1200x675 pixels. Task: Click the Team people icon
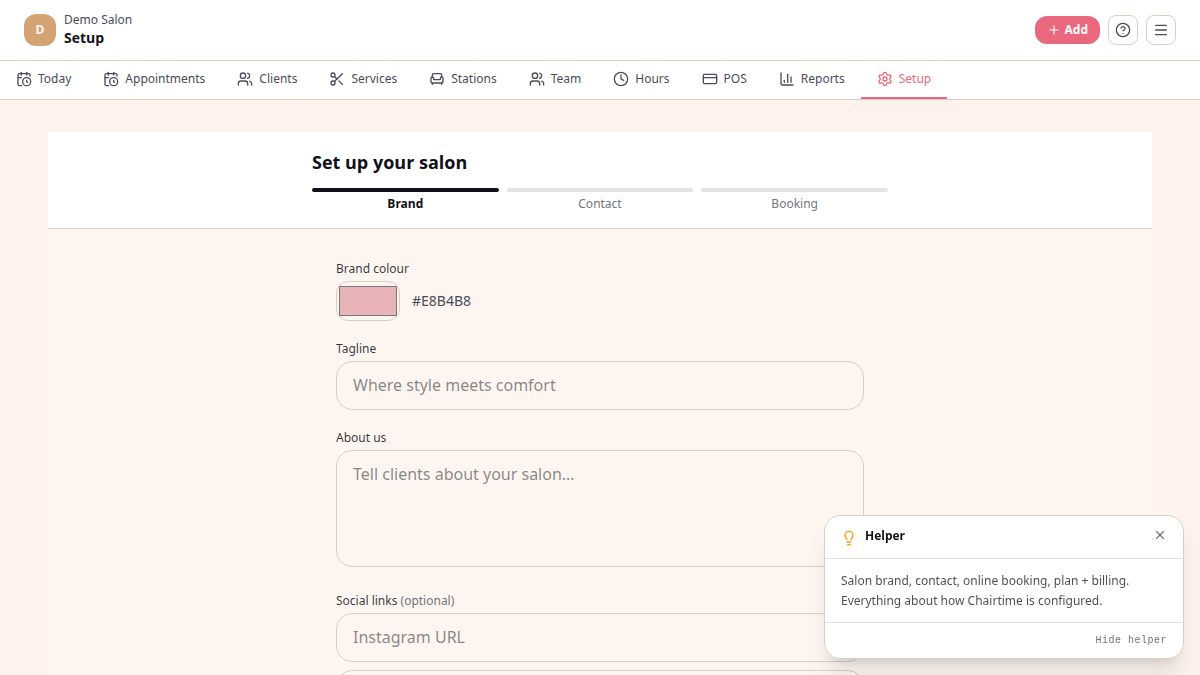point(537,79)
